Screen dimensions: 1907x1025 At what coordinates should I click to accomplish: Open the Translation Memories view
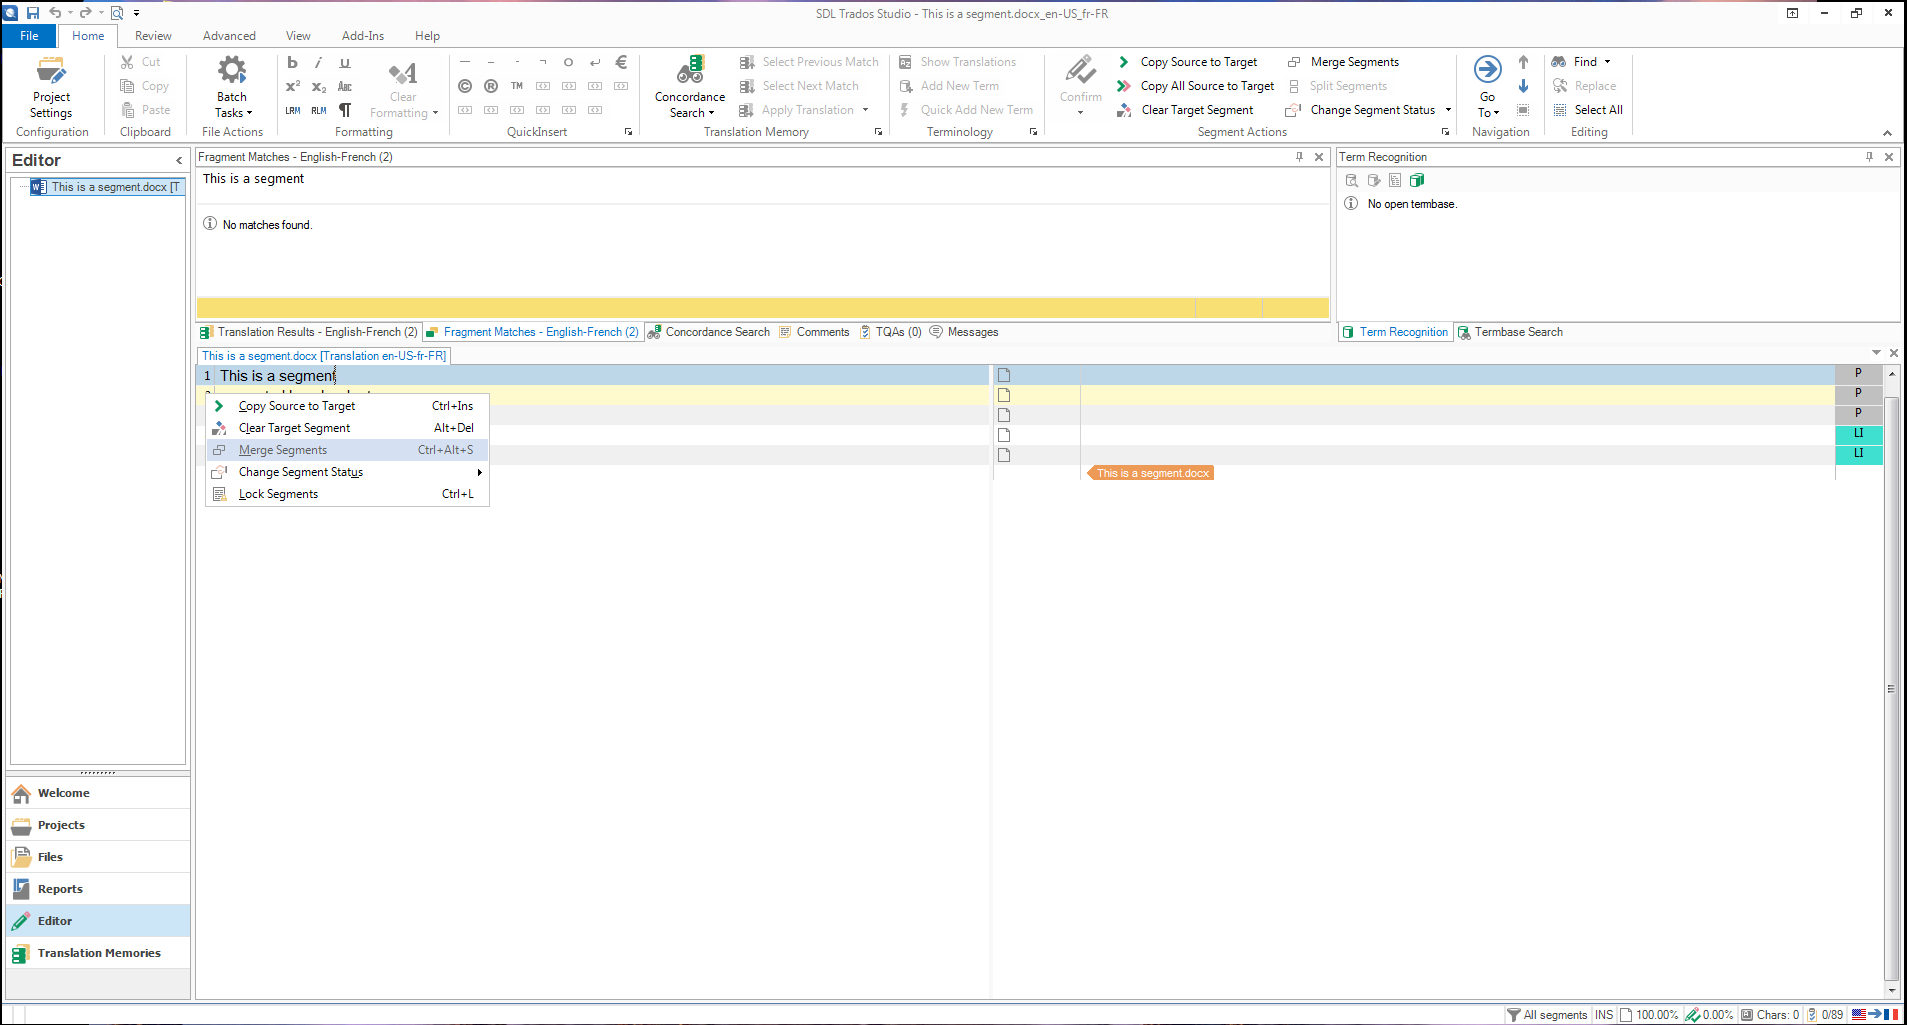coord(98,953)
